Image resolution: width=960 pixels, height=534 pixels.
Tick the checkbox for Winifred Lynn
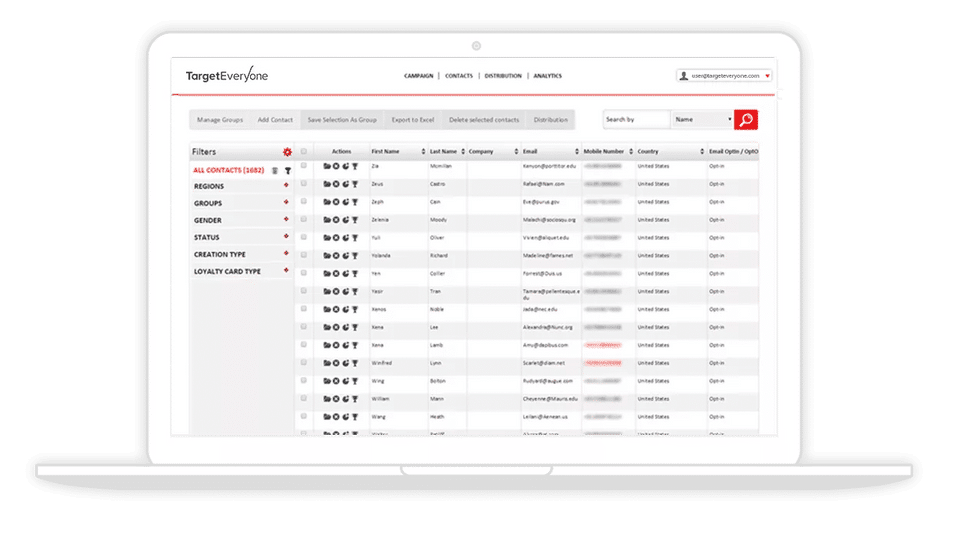[304, 363]
